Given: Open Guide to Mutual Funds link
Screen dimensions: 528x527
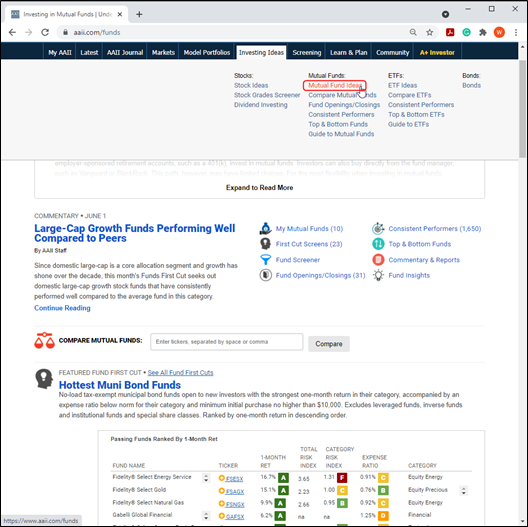Looking at the screenshot, I should tap(341, 134).
